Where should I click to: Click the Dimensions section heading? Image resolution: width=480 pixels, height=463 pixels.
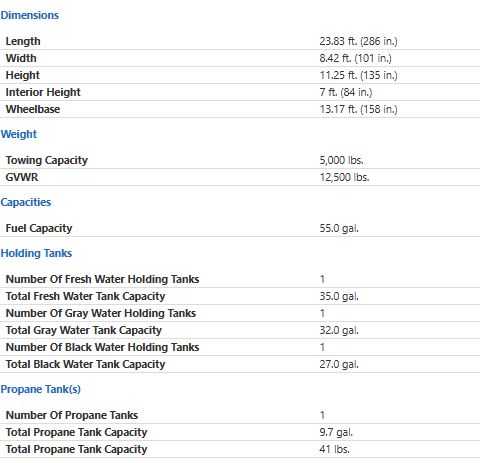coord(30,15)
